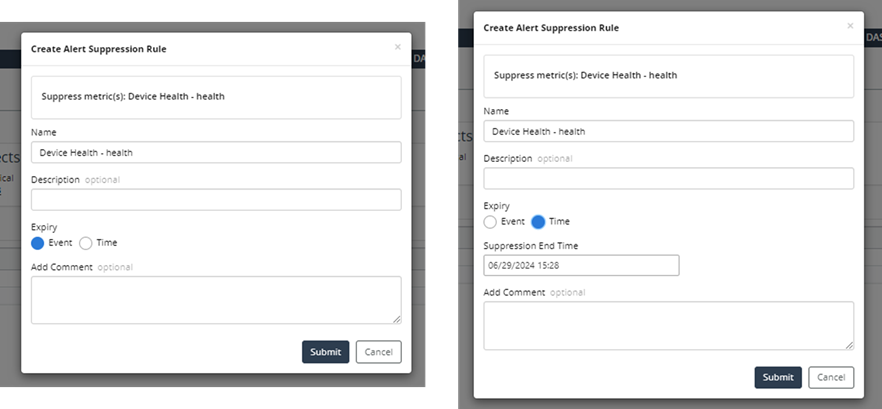882x409 pixels.
Task: Choose Time expiry in the left dialog
Action: 86,243
